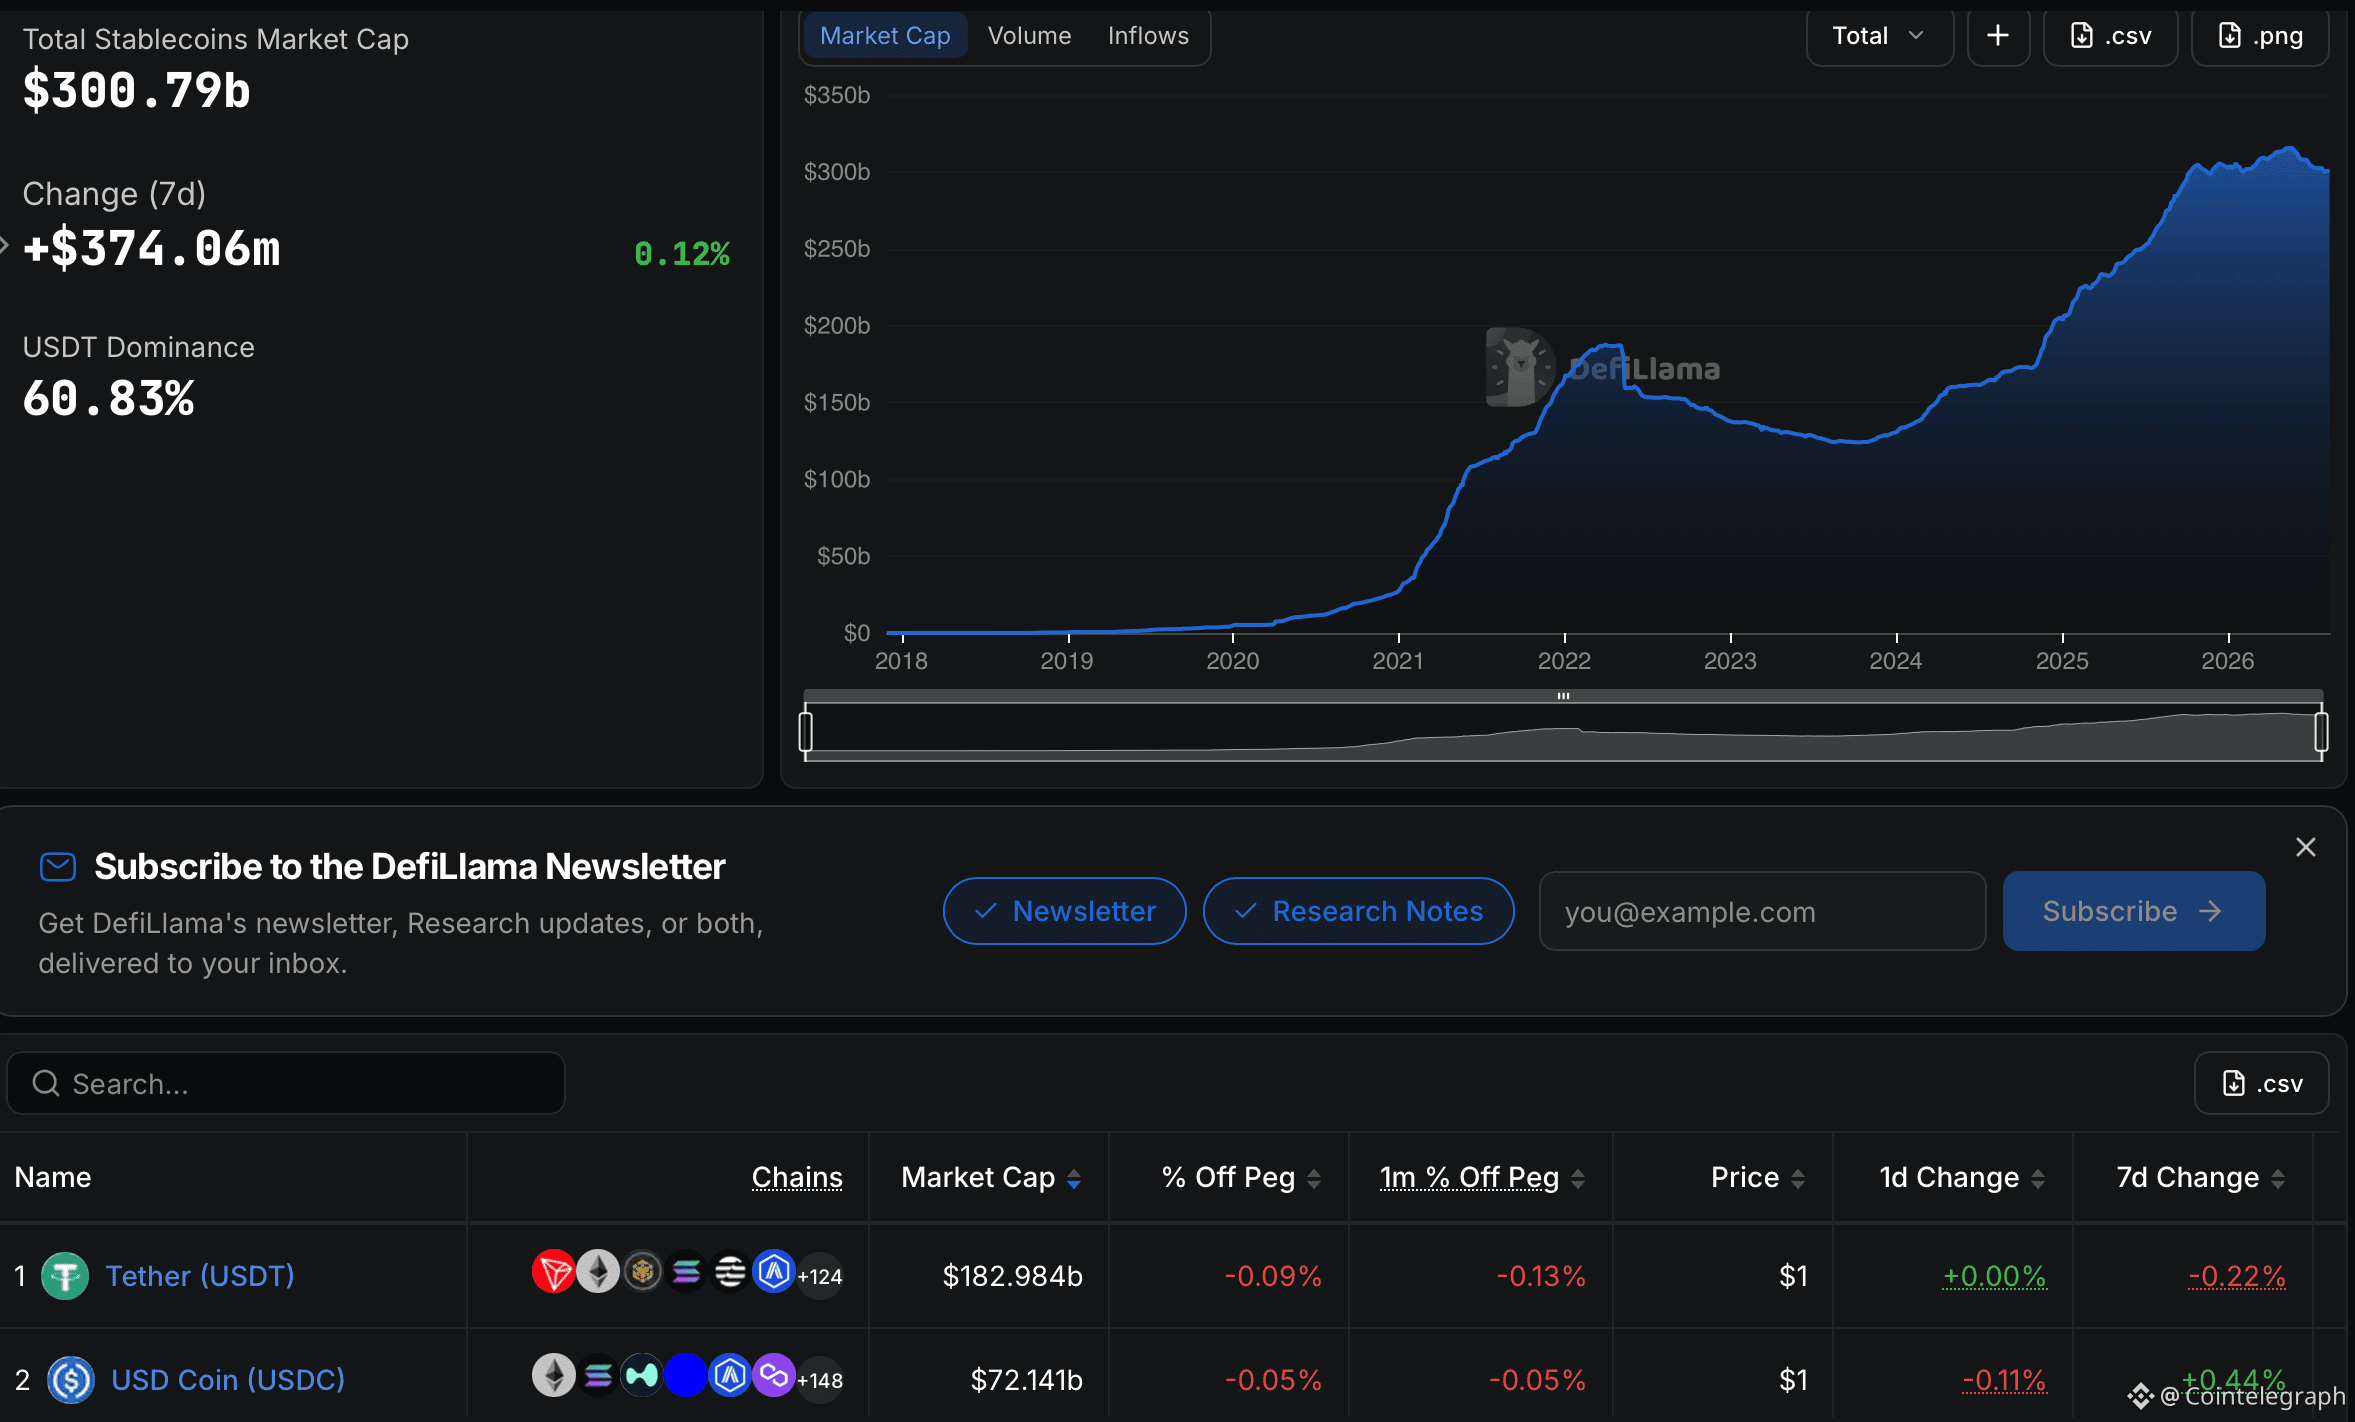Download stablecoin table .csv
Screen dimensions: 2355x1422
[x=2261, y=1084]
